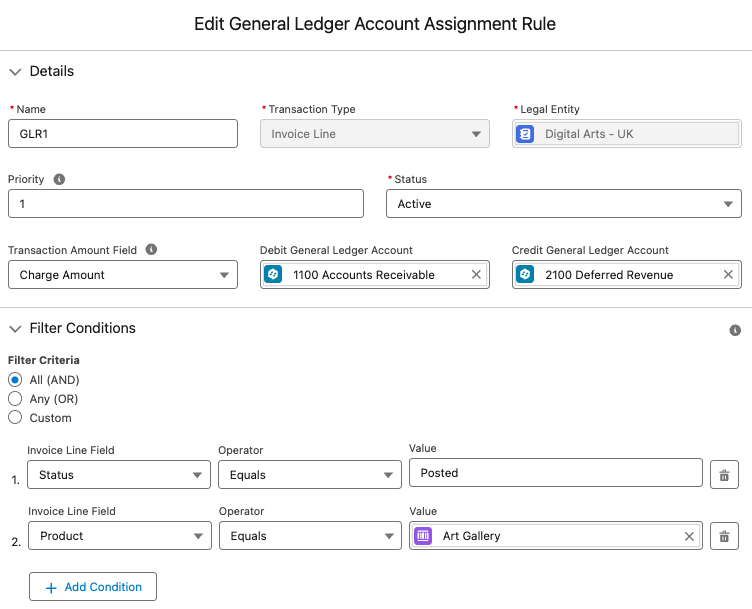Delete the Product filter condition row
The image size is (752, 609).
click(x=724, y=537)
